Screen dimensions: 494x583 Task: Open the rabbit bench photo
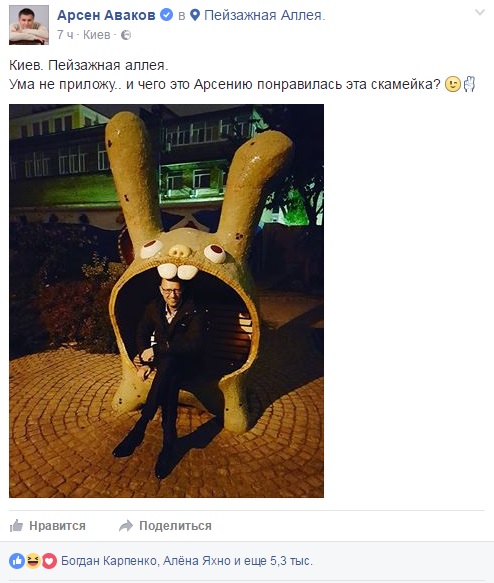(x=167, y=301)
